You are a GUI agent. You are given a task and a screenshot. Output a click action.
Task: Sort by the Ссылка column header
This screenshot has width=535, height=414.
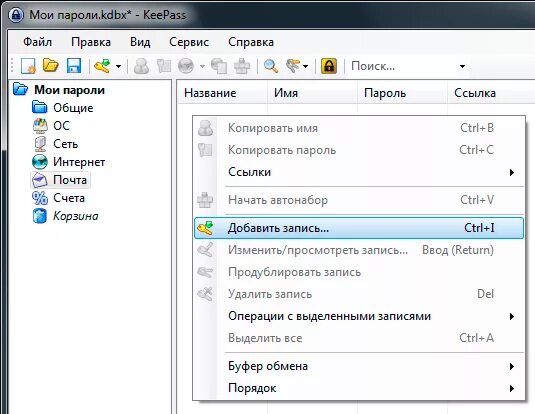pyautogui.click(x=491, y=93)
